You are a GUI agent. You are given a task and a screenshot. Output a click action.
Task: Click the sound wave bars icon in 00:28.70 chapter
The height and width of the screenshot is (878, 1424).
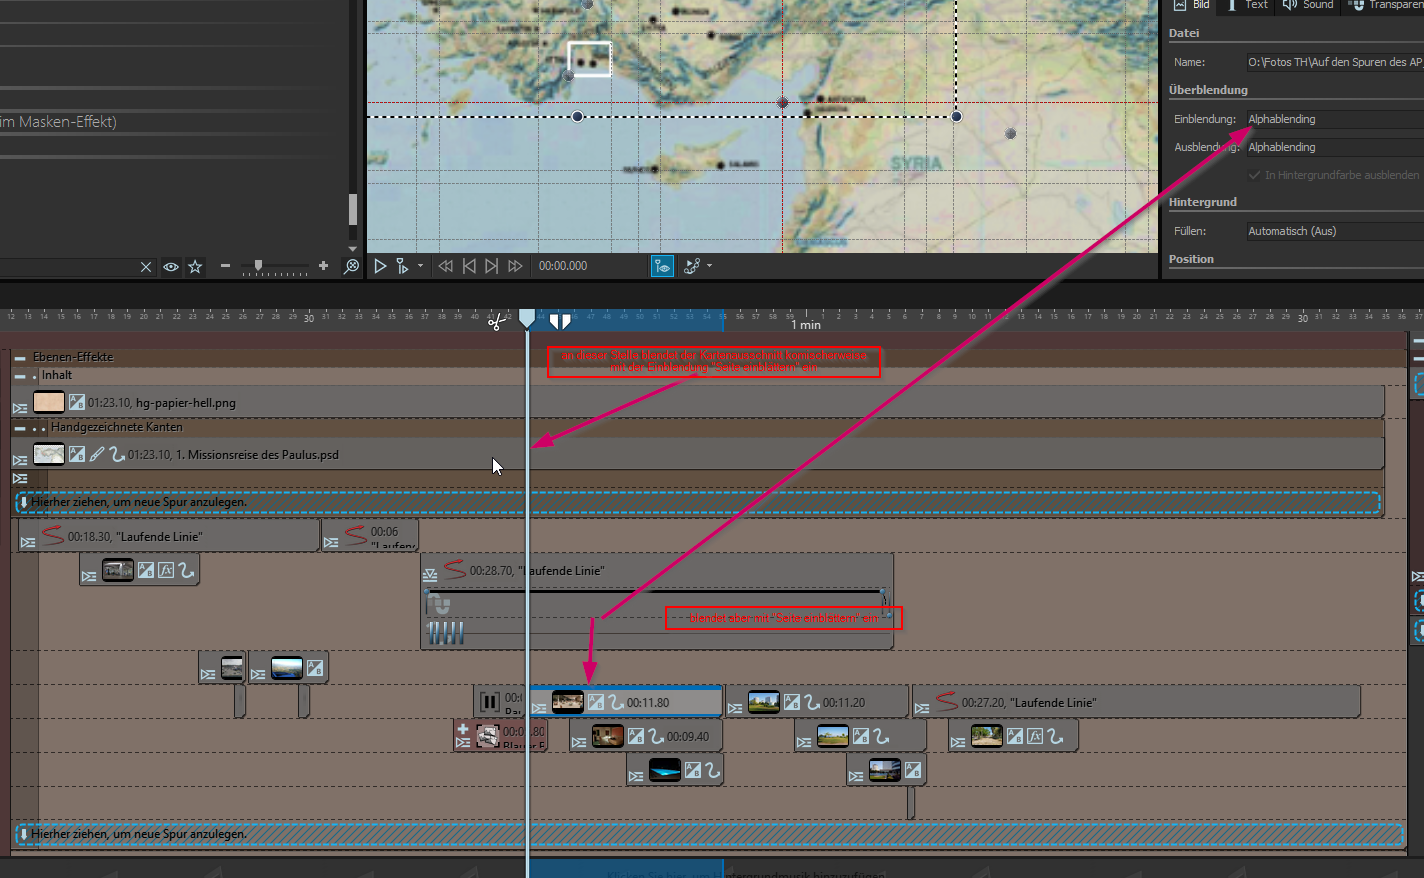pyautogui.click(x=446, y=632)
